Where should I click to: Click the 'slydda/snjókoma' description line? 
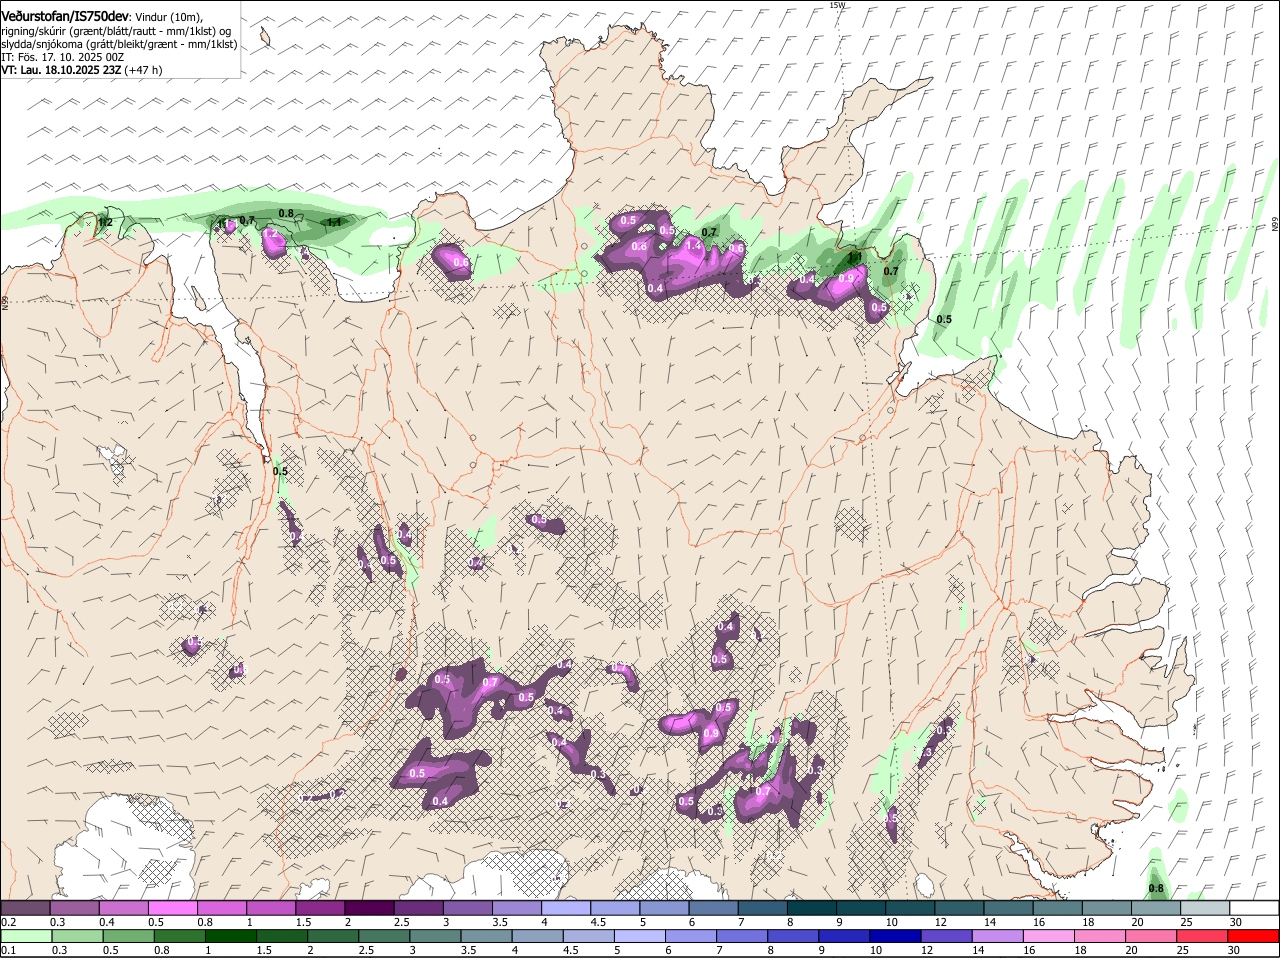click(x=119, y=44)
